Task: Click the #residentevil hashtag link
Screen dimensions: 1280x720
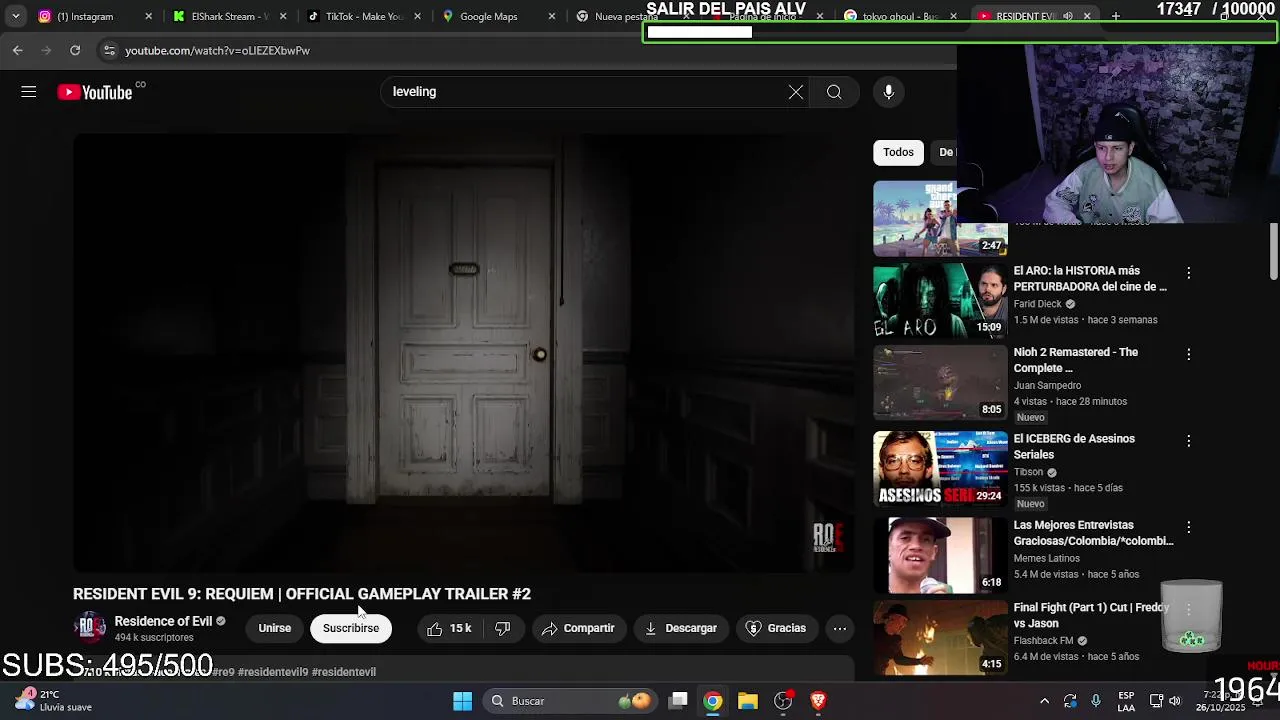Action: click(x=344, y=672)
